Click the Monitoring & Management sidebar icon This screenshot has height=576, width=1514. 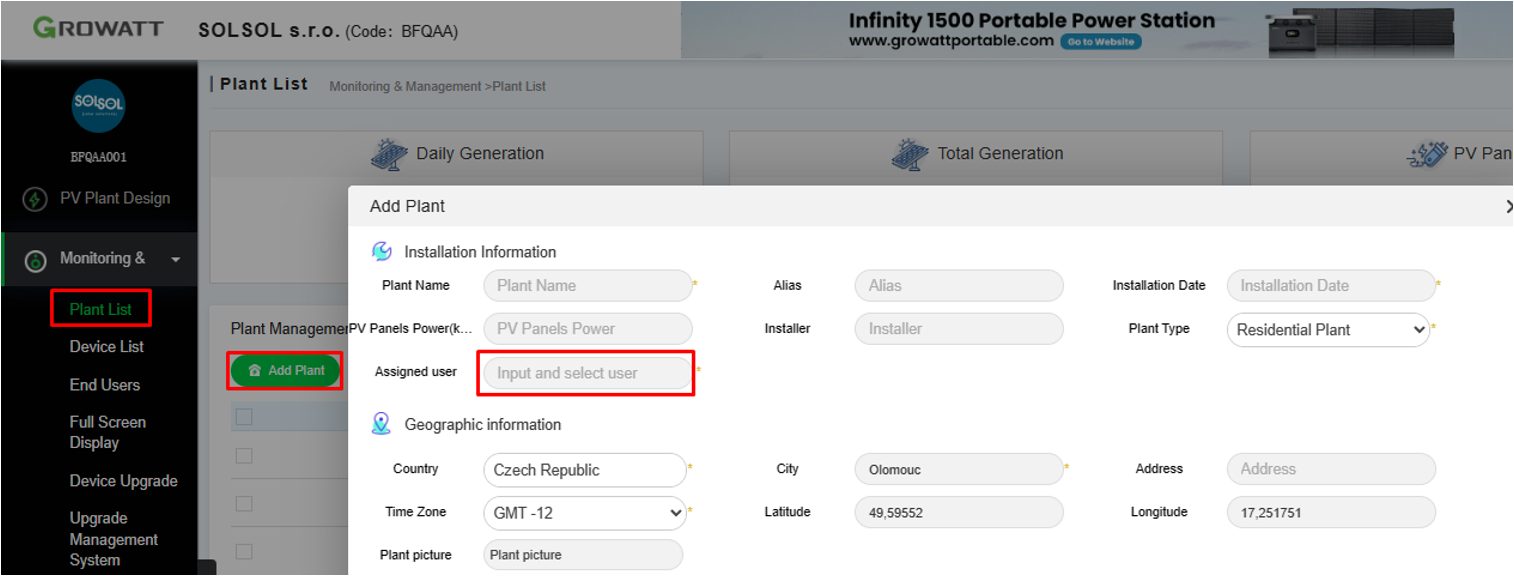pyautogui.click(x=35, y=261)
